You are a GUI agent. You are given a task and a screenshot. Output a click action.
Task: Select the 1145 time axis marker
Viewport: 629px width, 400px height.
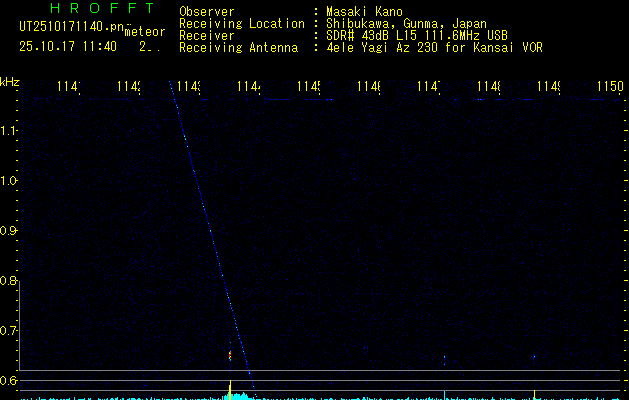pyautogui.click(x=309, y=88)
